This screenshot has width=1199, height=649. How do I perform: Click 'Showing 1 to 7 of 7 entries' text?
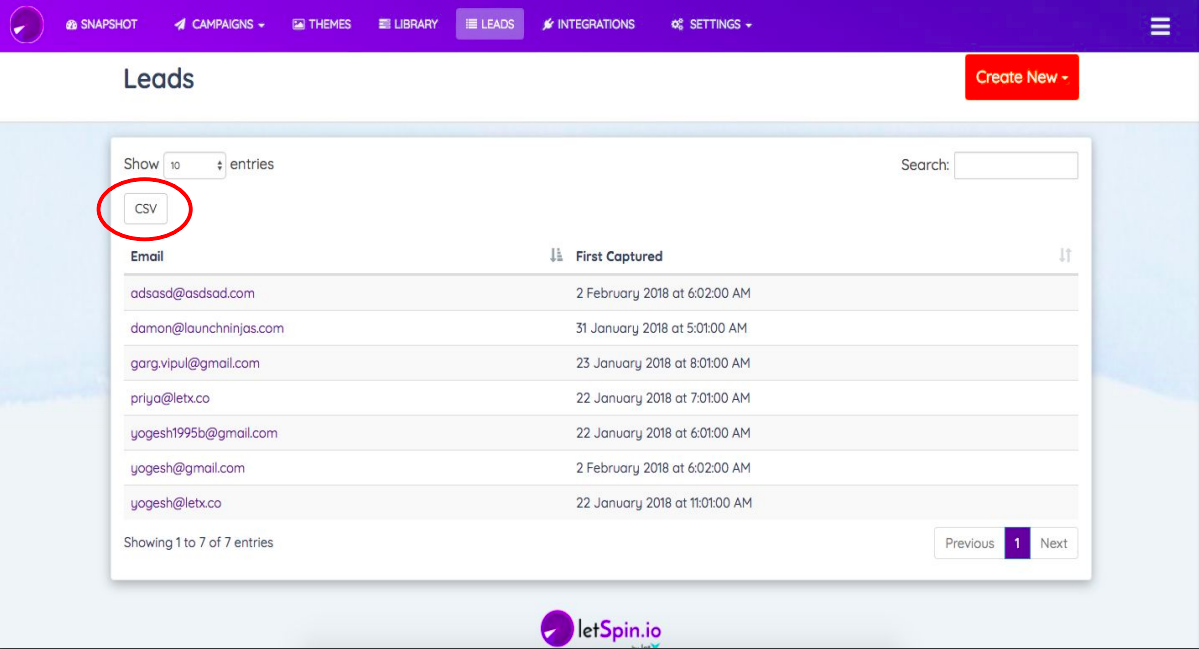tap(199, 543)
